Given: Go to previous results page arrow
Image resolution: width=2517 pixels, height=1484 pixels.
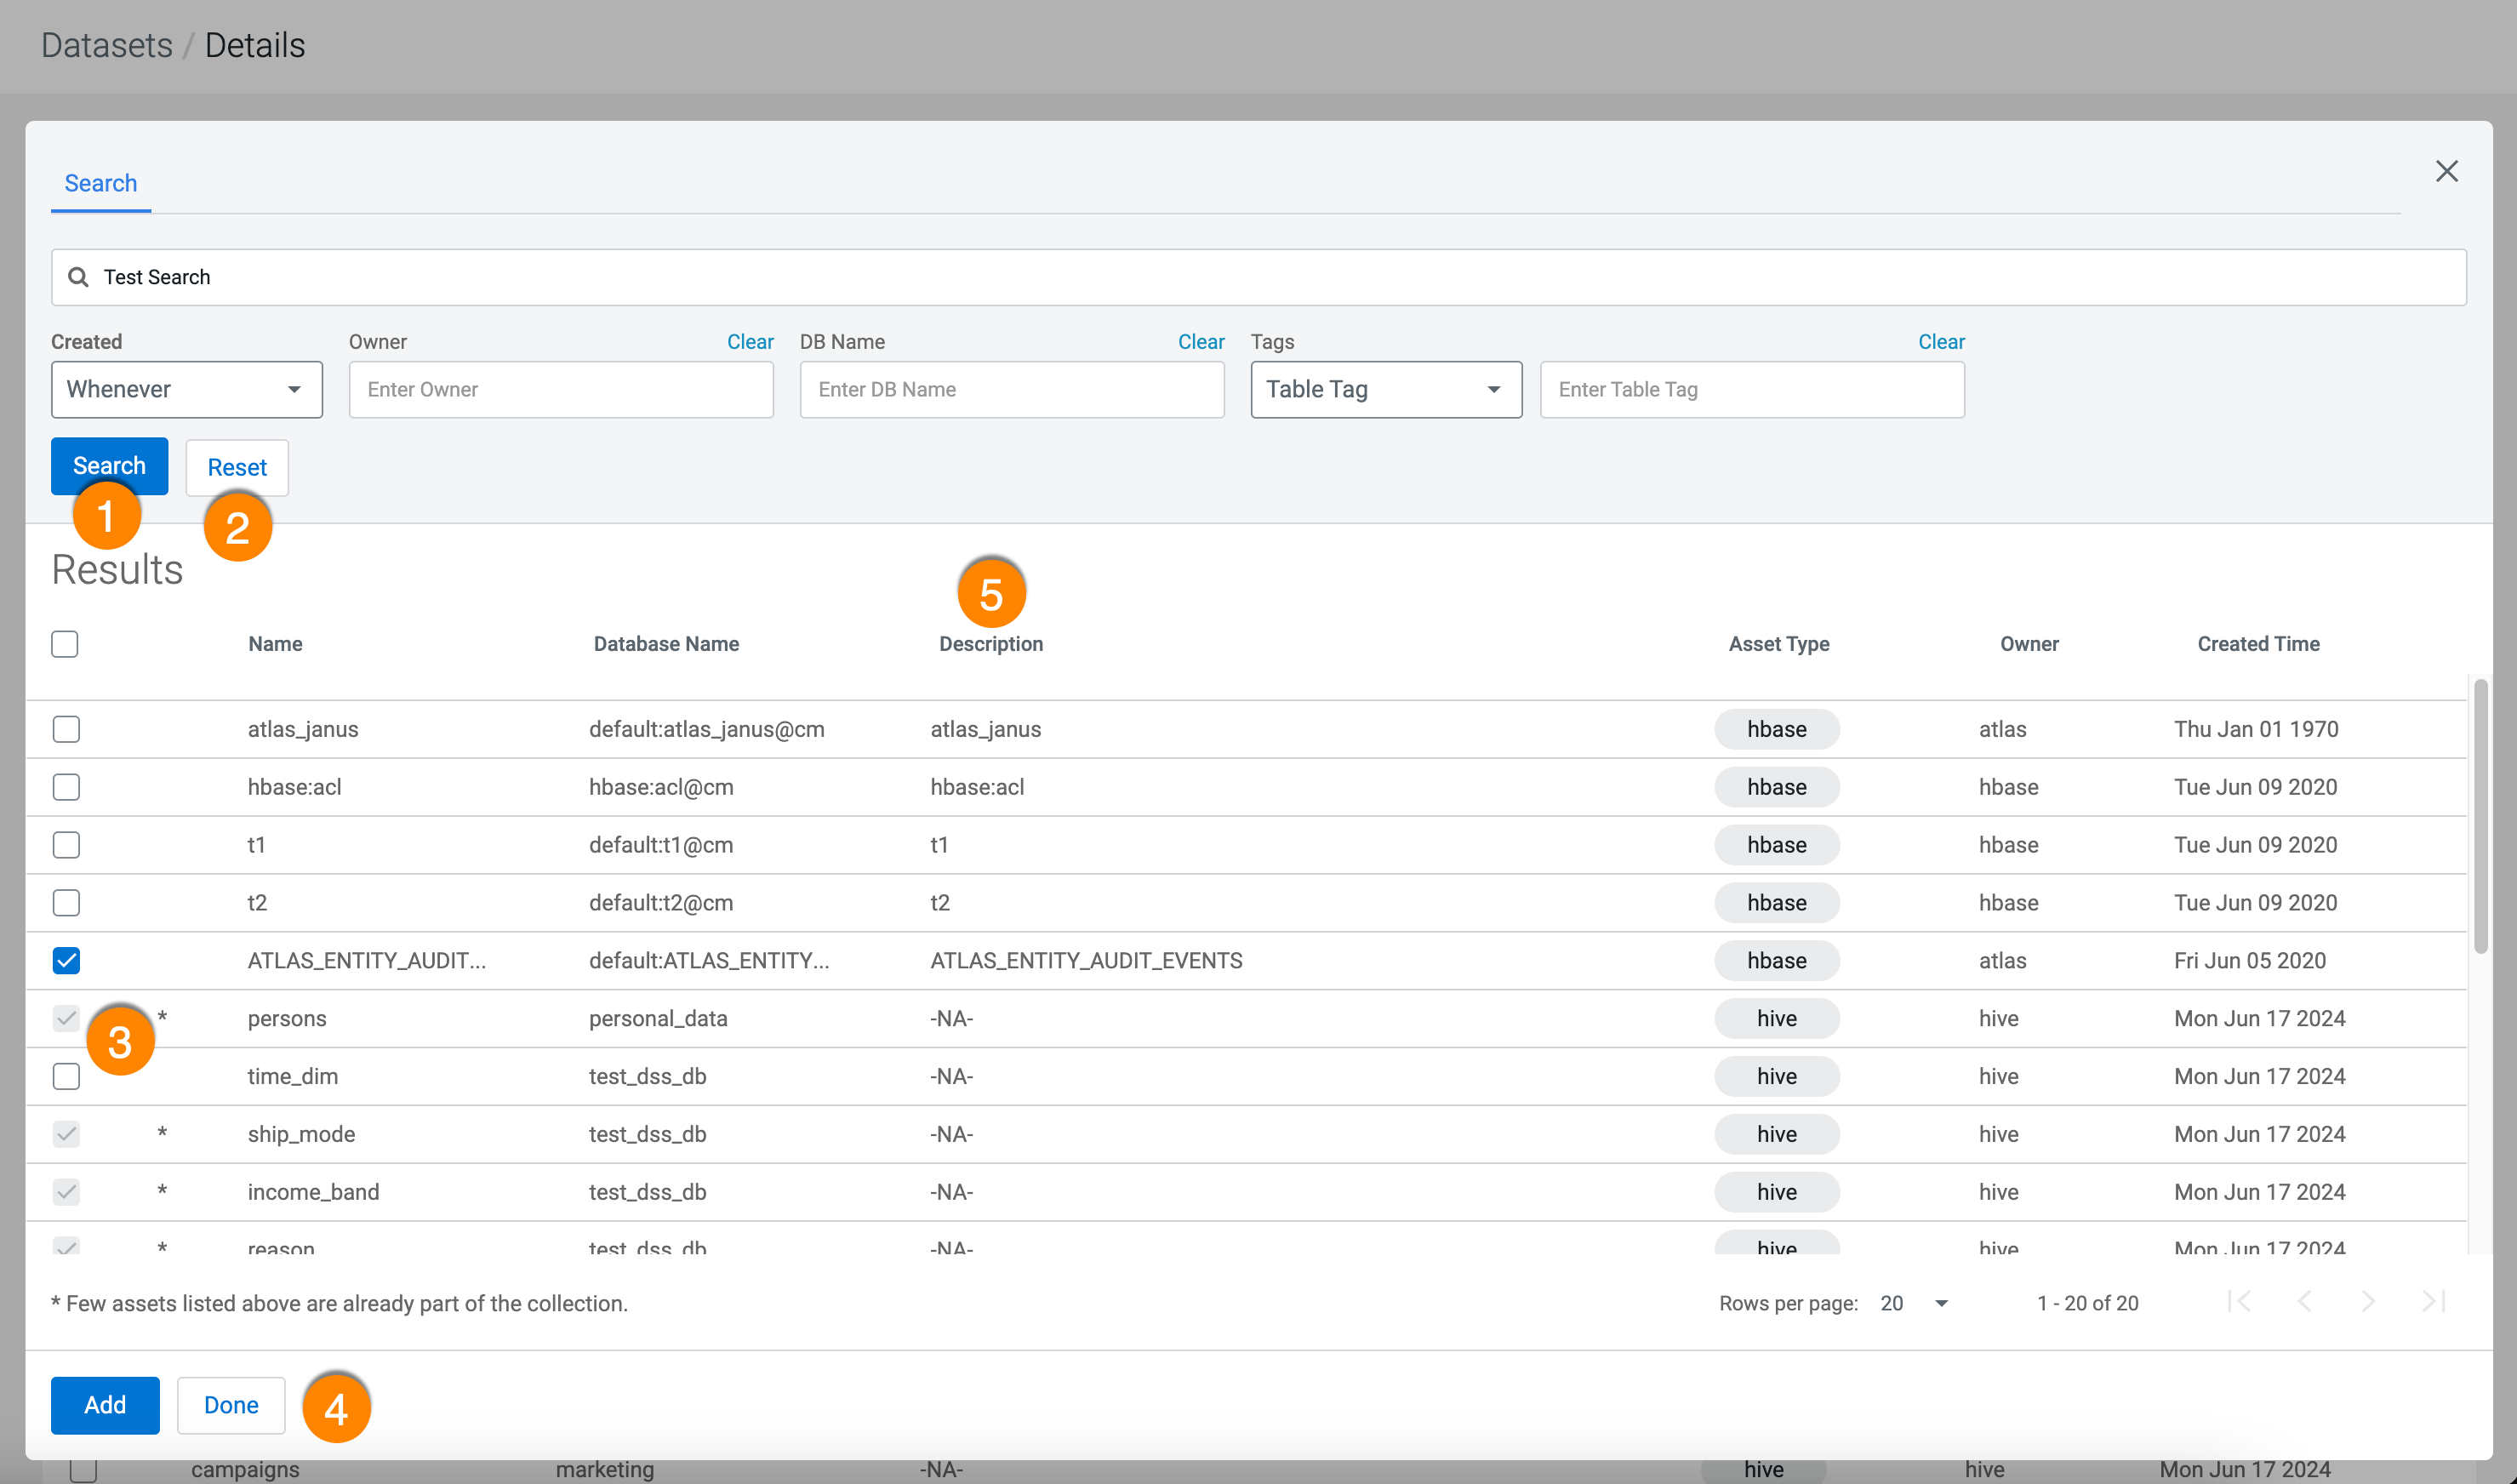Looking at the screenshot, I should click(2304, 1301).
